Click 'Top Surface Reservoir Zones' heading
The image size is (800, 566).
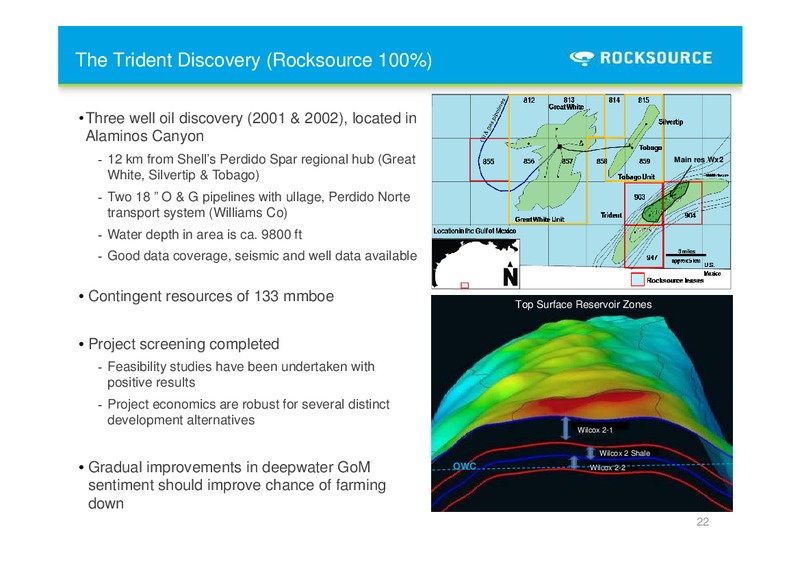(x=583, y=305)
